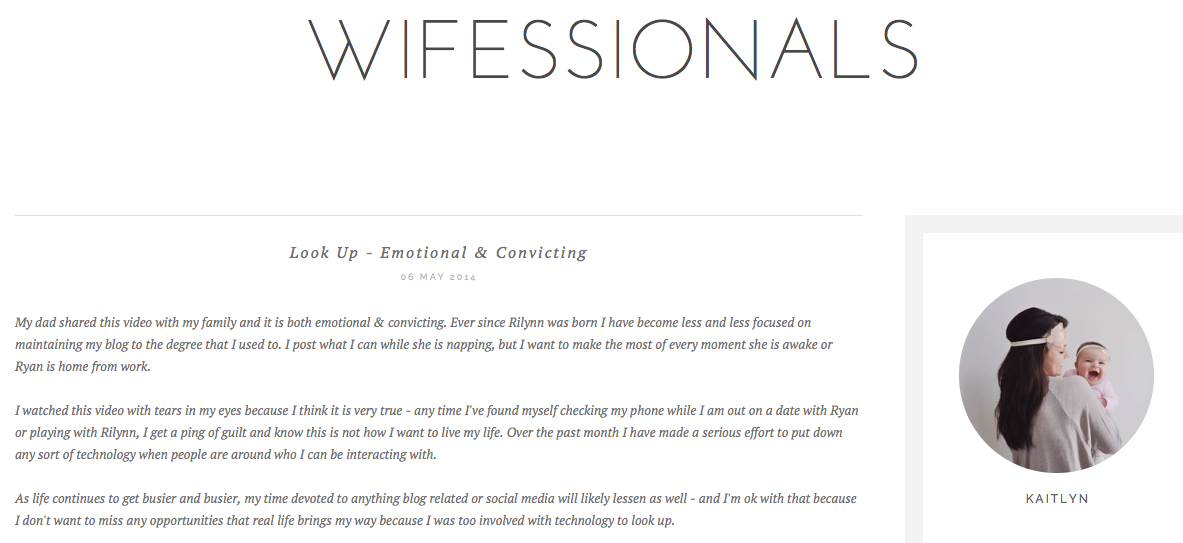The height and width of the screenshot is (543, 1183).
Task: Click the WIFESSIONALS blog header logo
Action: [613, 50]
